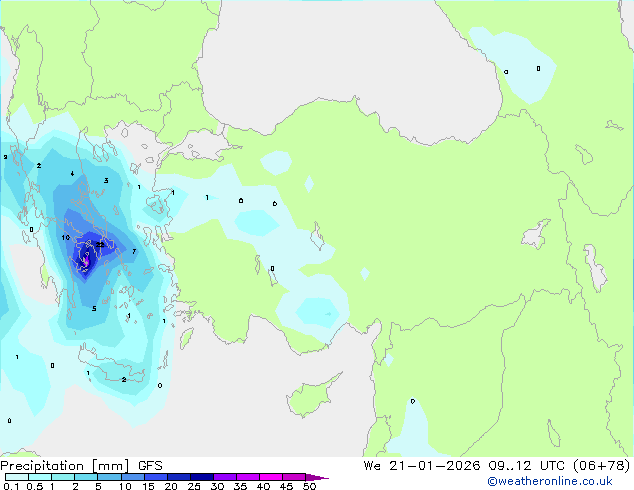Open the weatheronline.co.uk copyright link
The image size is (634, 490).
550,481
